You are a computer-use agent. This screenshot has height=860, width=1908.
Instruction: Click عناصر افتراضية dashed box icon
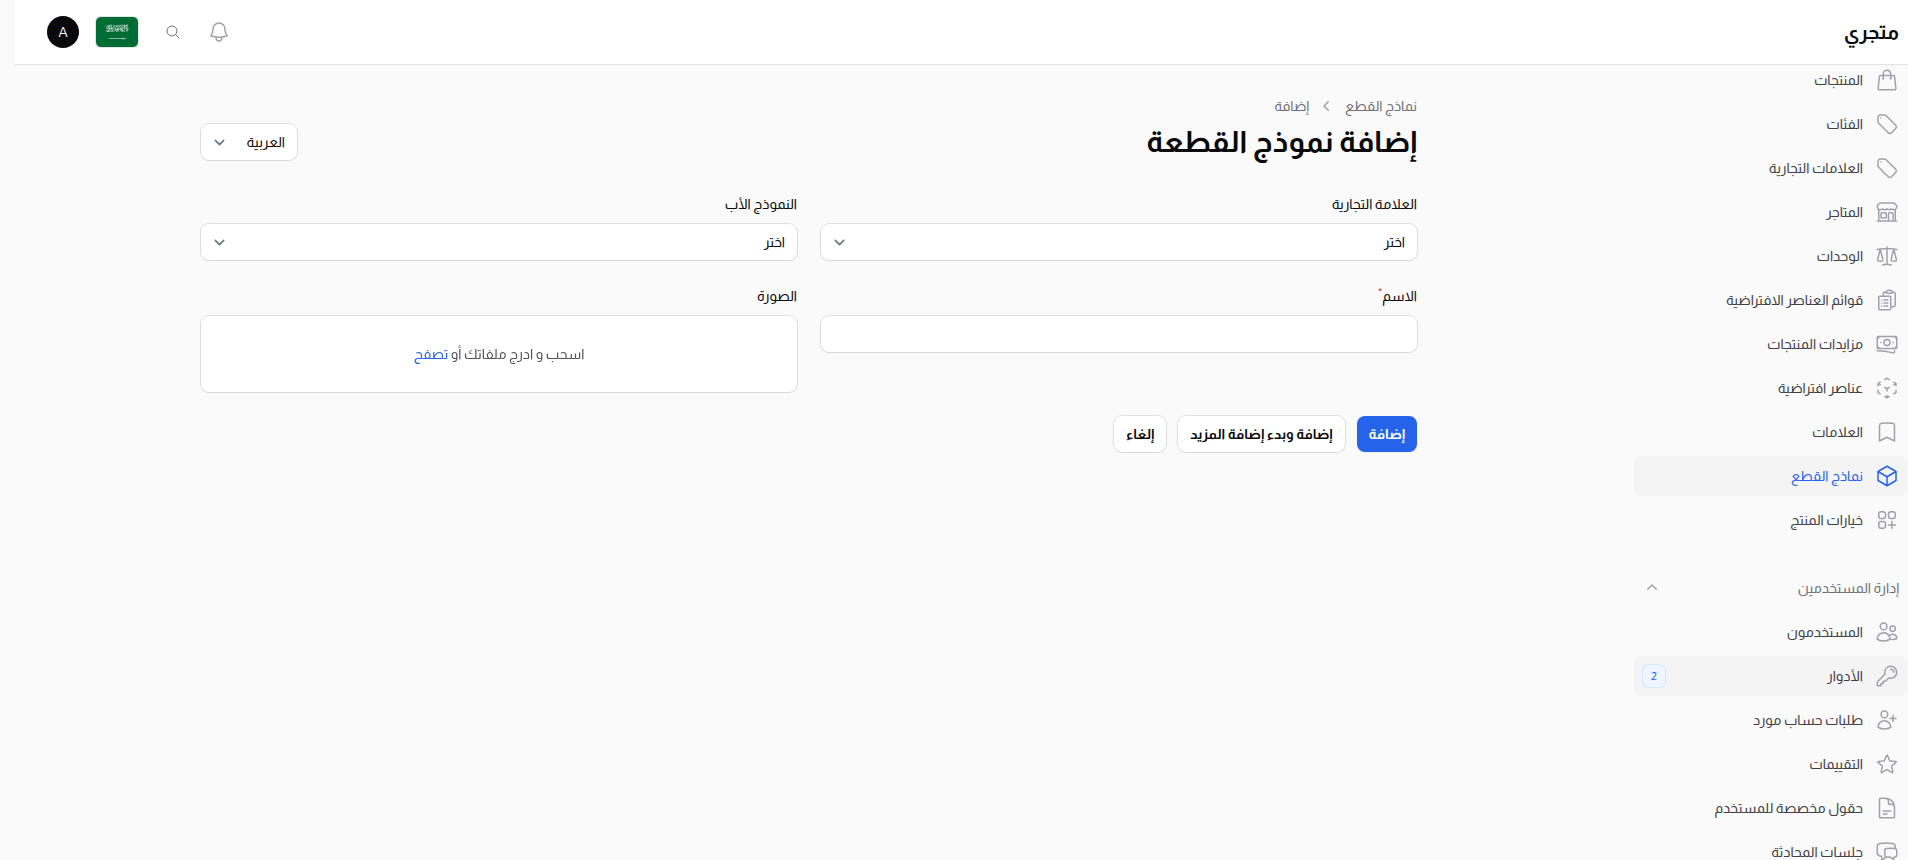tap(1887, 388)
